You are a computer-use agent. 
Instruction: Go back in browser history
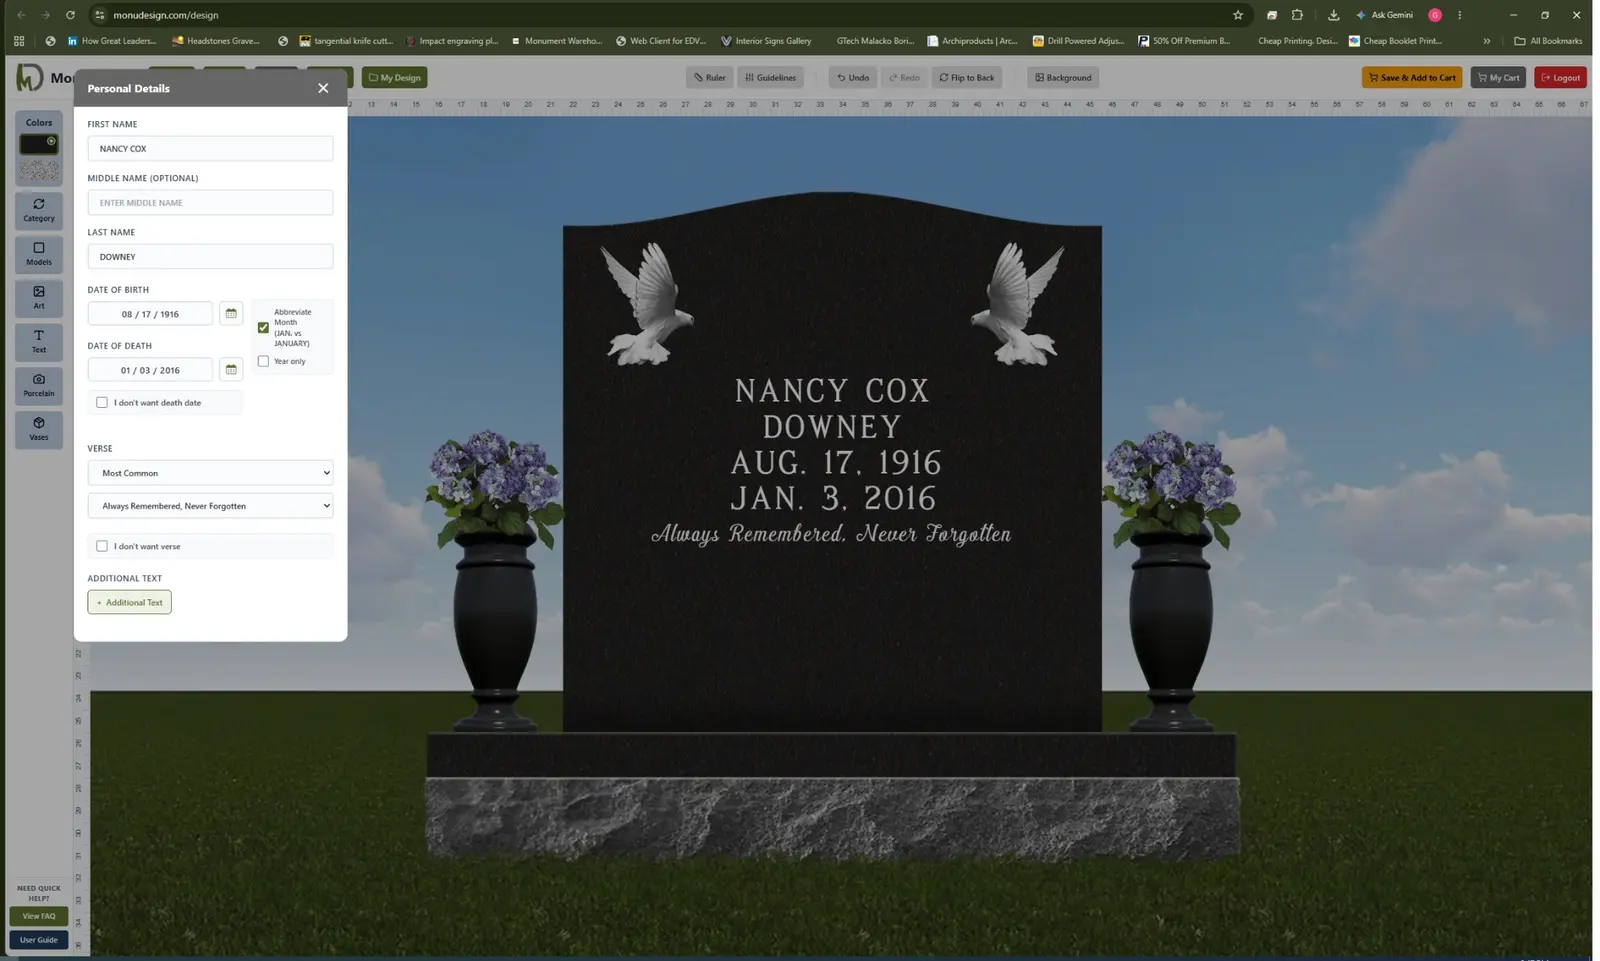pyautogui.click(x=21, y=15)
